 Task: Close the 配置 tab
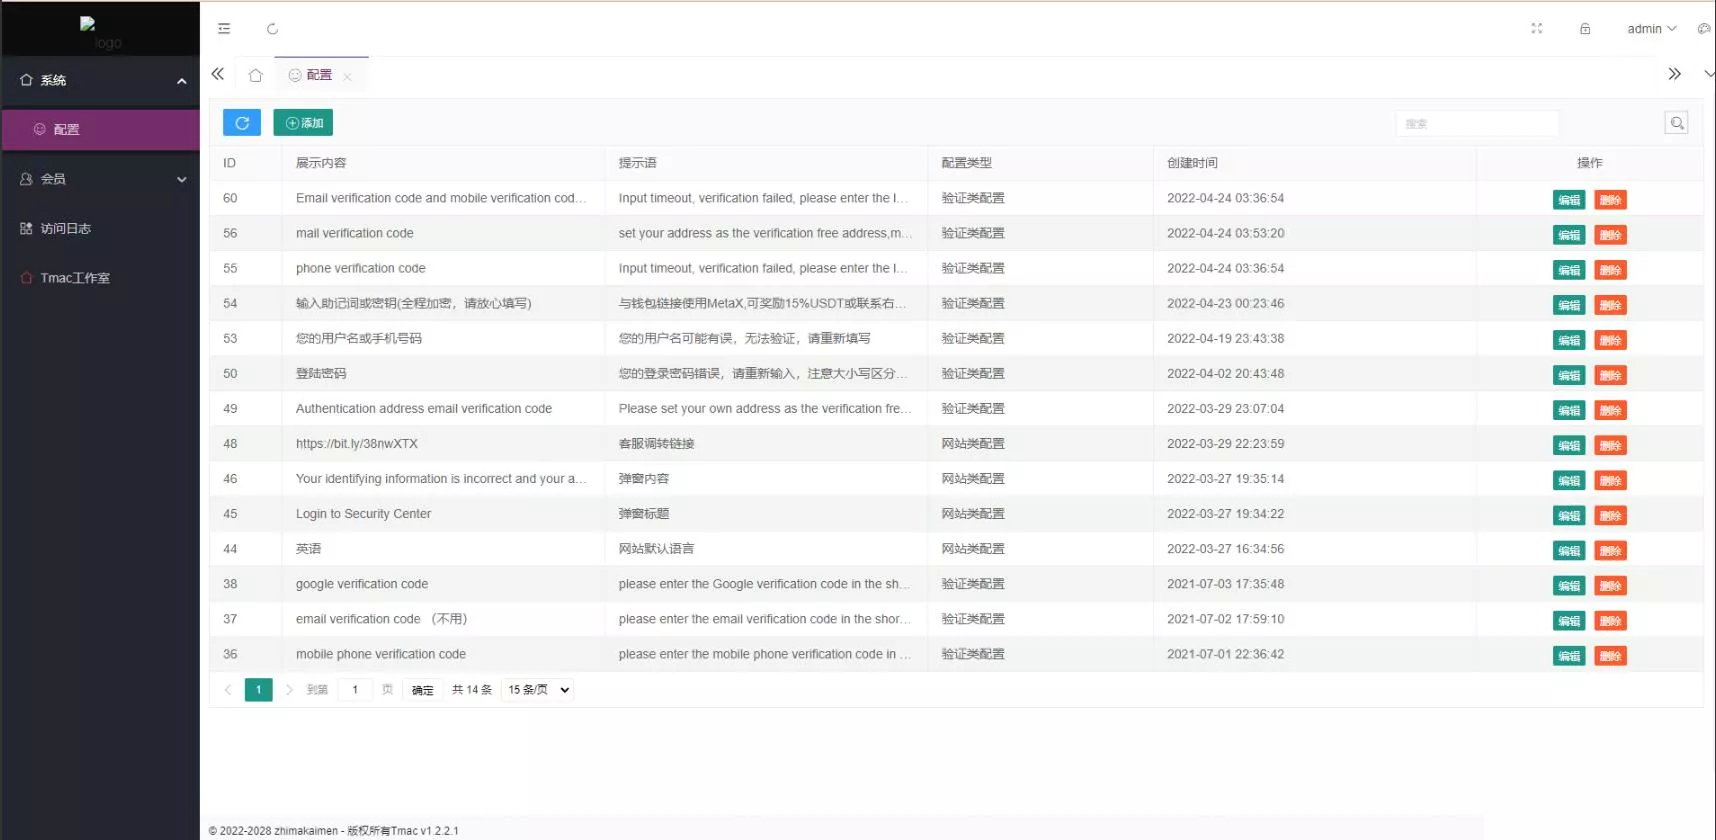pos(347,77)
